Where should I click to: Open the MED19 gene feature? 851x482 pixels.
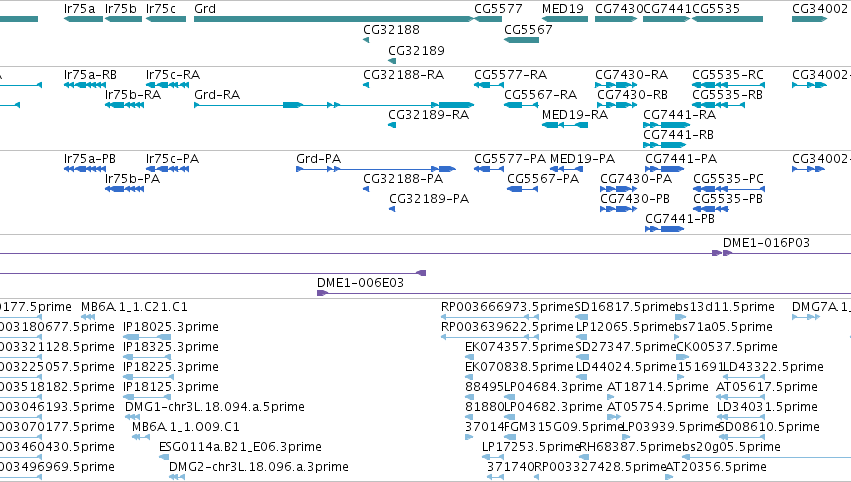(x=564, y=19)
